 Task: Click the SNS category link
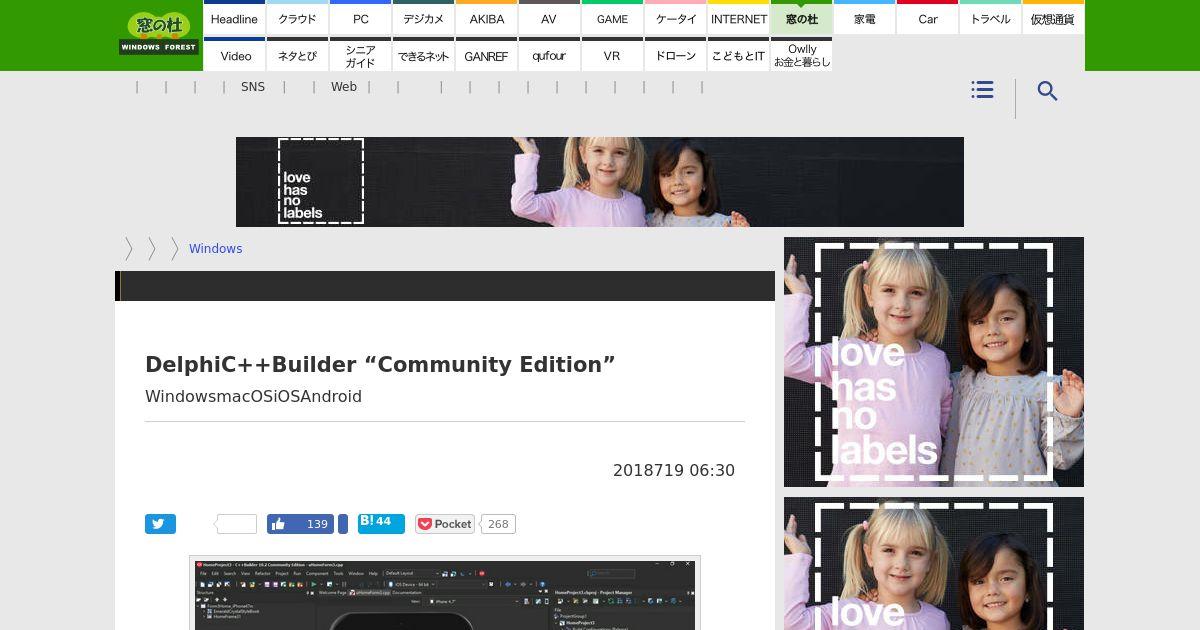pyautogui.click(x=253, y=87)
